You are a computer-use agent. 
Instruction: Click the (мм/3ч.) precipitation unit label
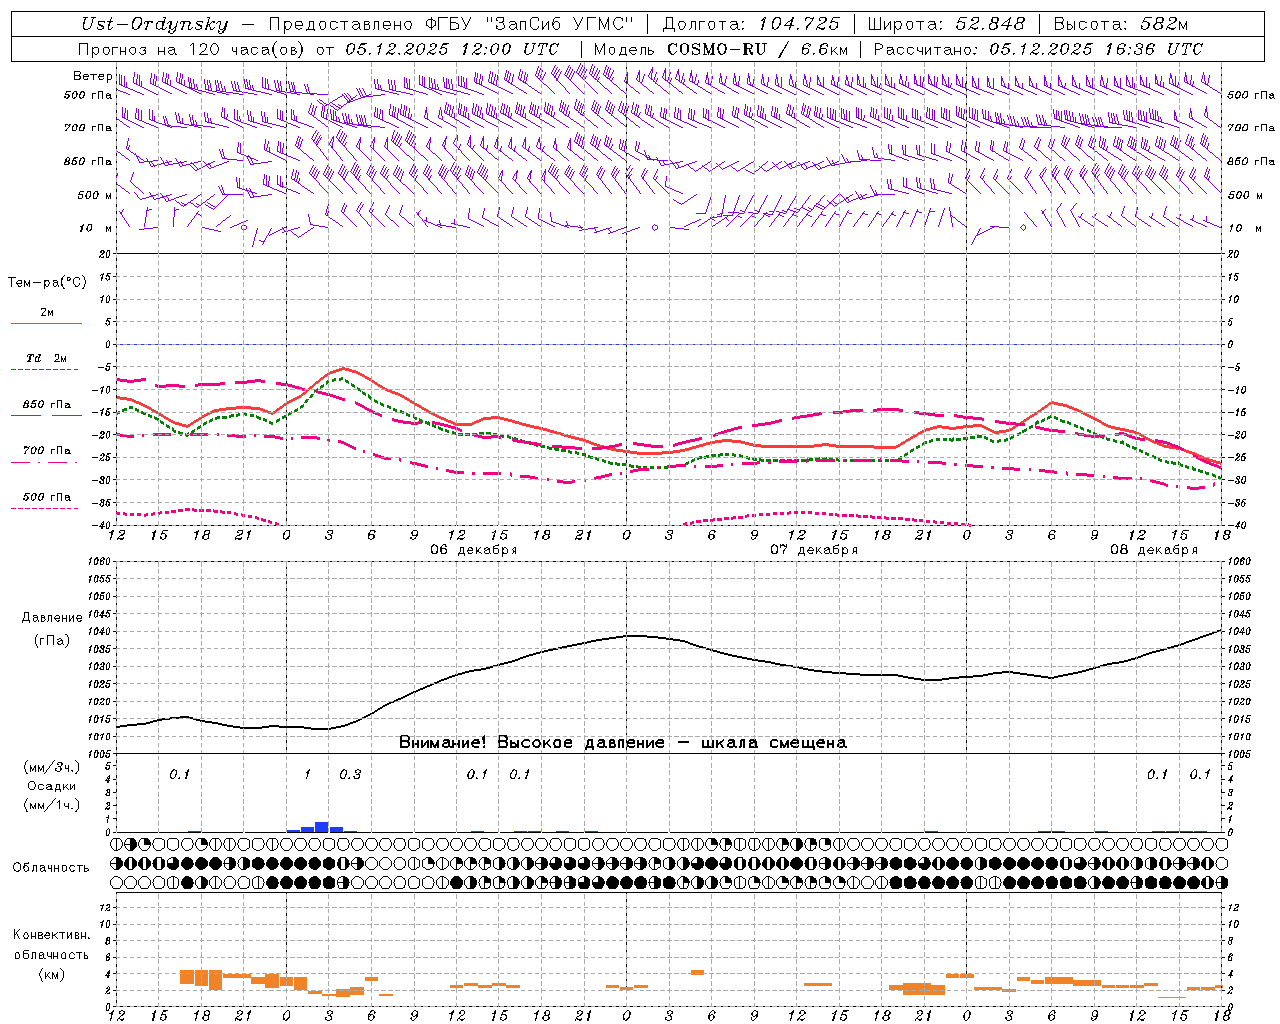pyautogui.click(x=51, y=767)
